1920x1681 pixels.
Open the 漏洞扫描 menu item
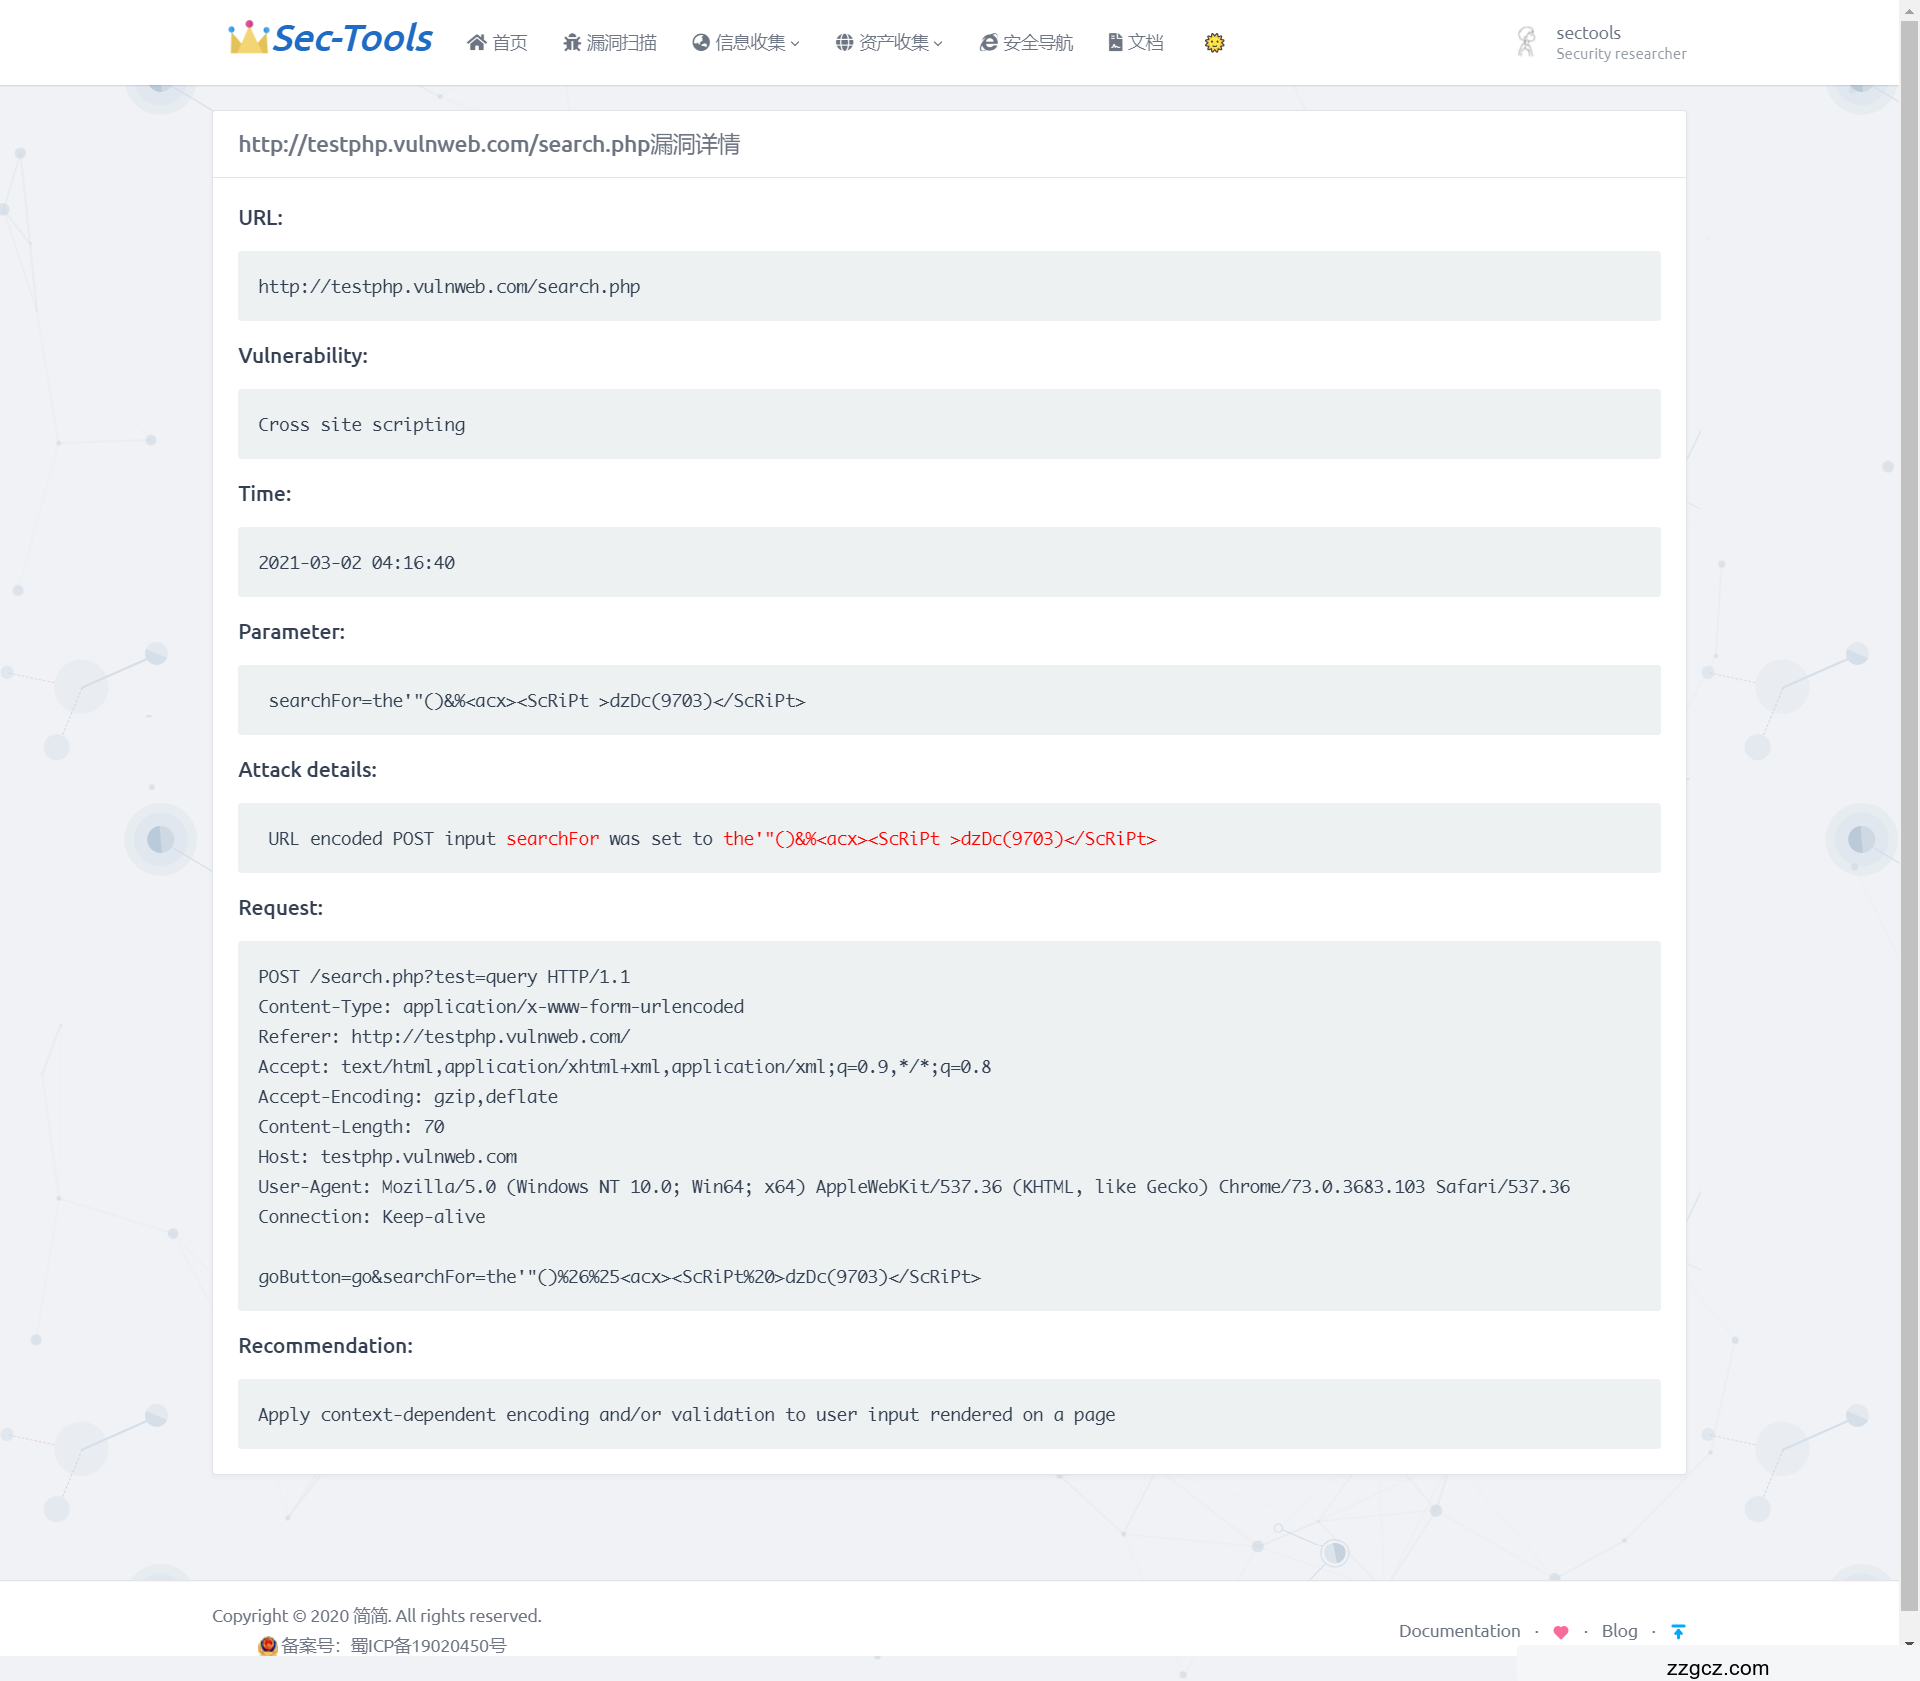click(621, 42)
